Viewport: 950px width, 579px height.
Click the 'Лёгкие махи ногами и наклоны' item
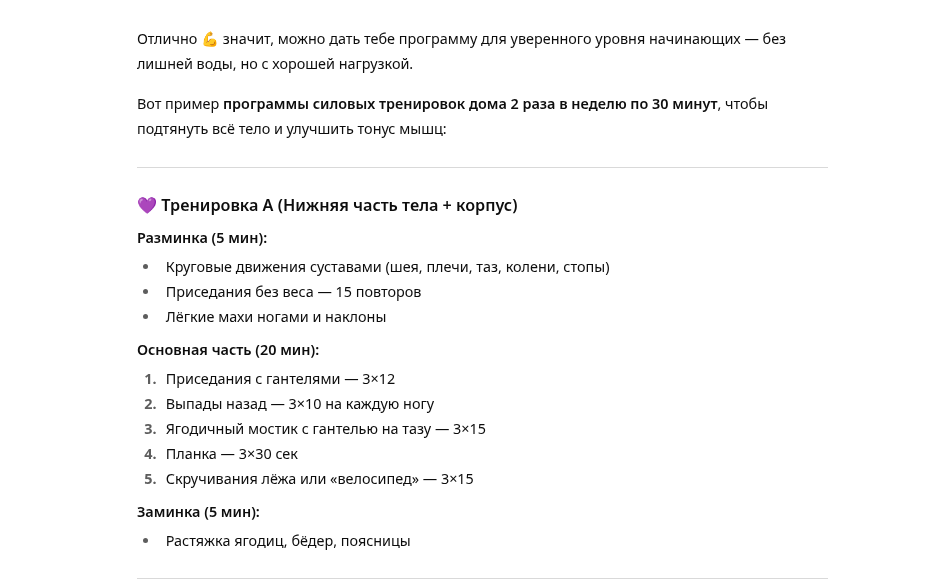click(x=276, y=317)
